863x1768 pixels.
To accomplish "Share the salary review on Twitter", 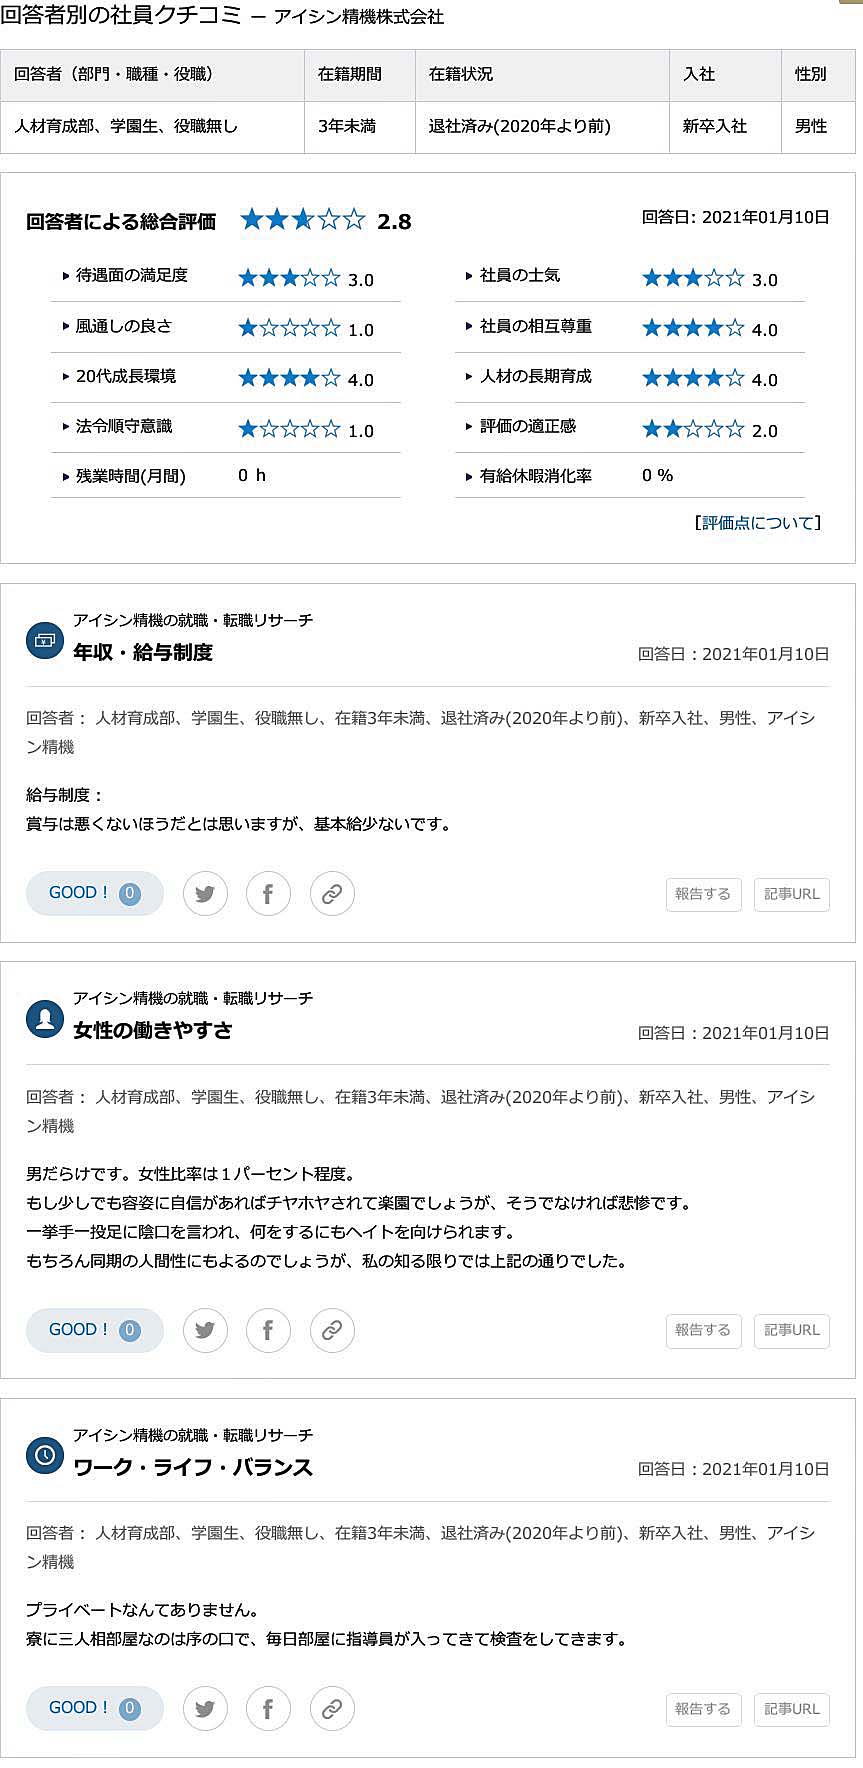I will coord(205,894).
